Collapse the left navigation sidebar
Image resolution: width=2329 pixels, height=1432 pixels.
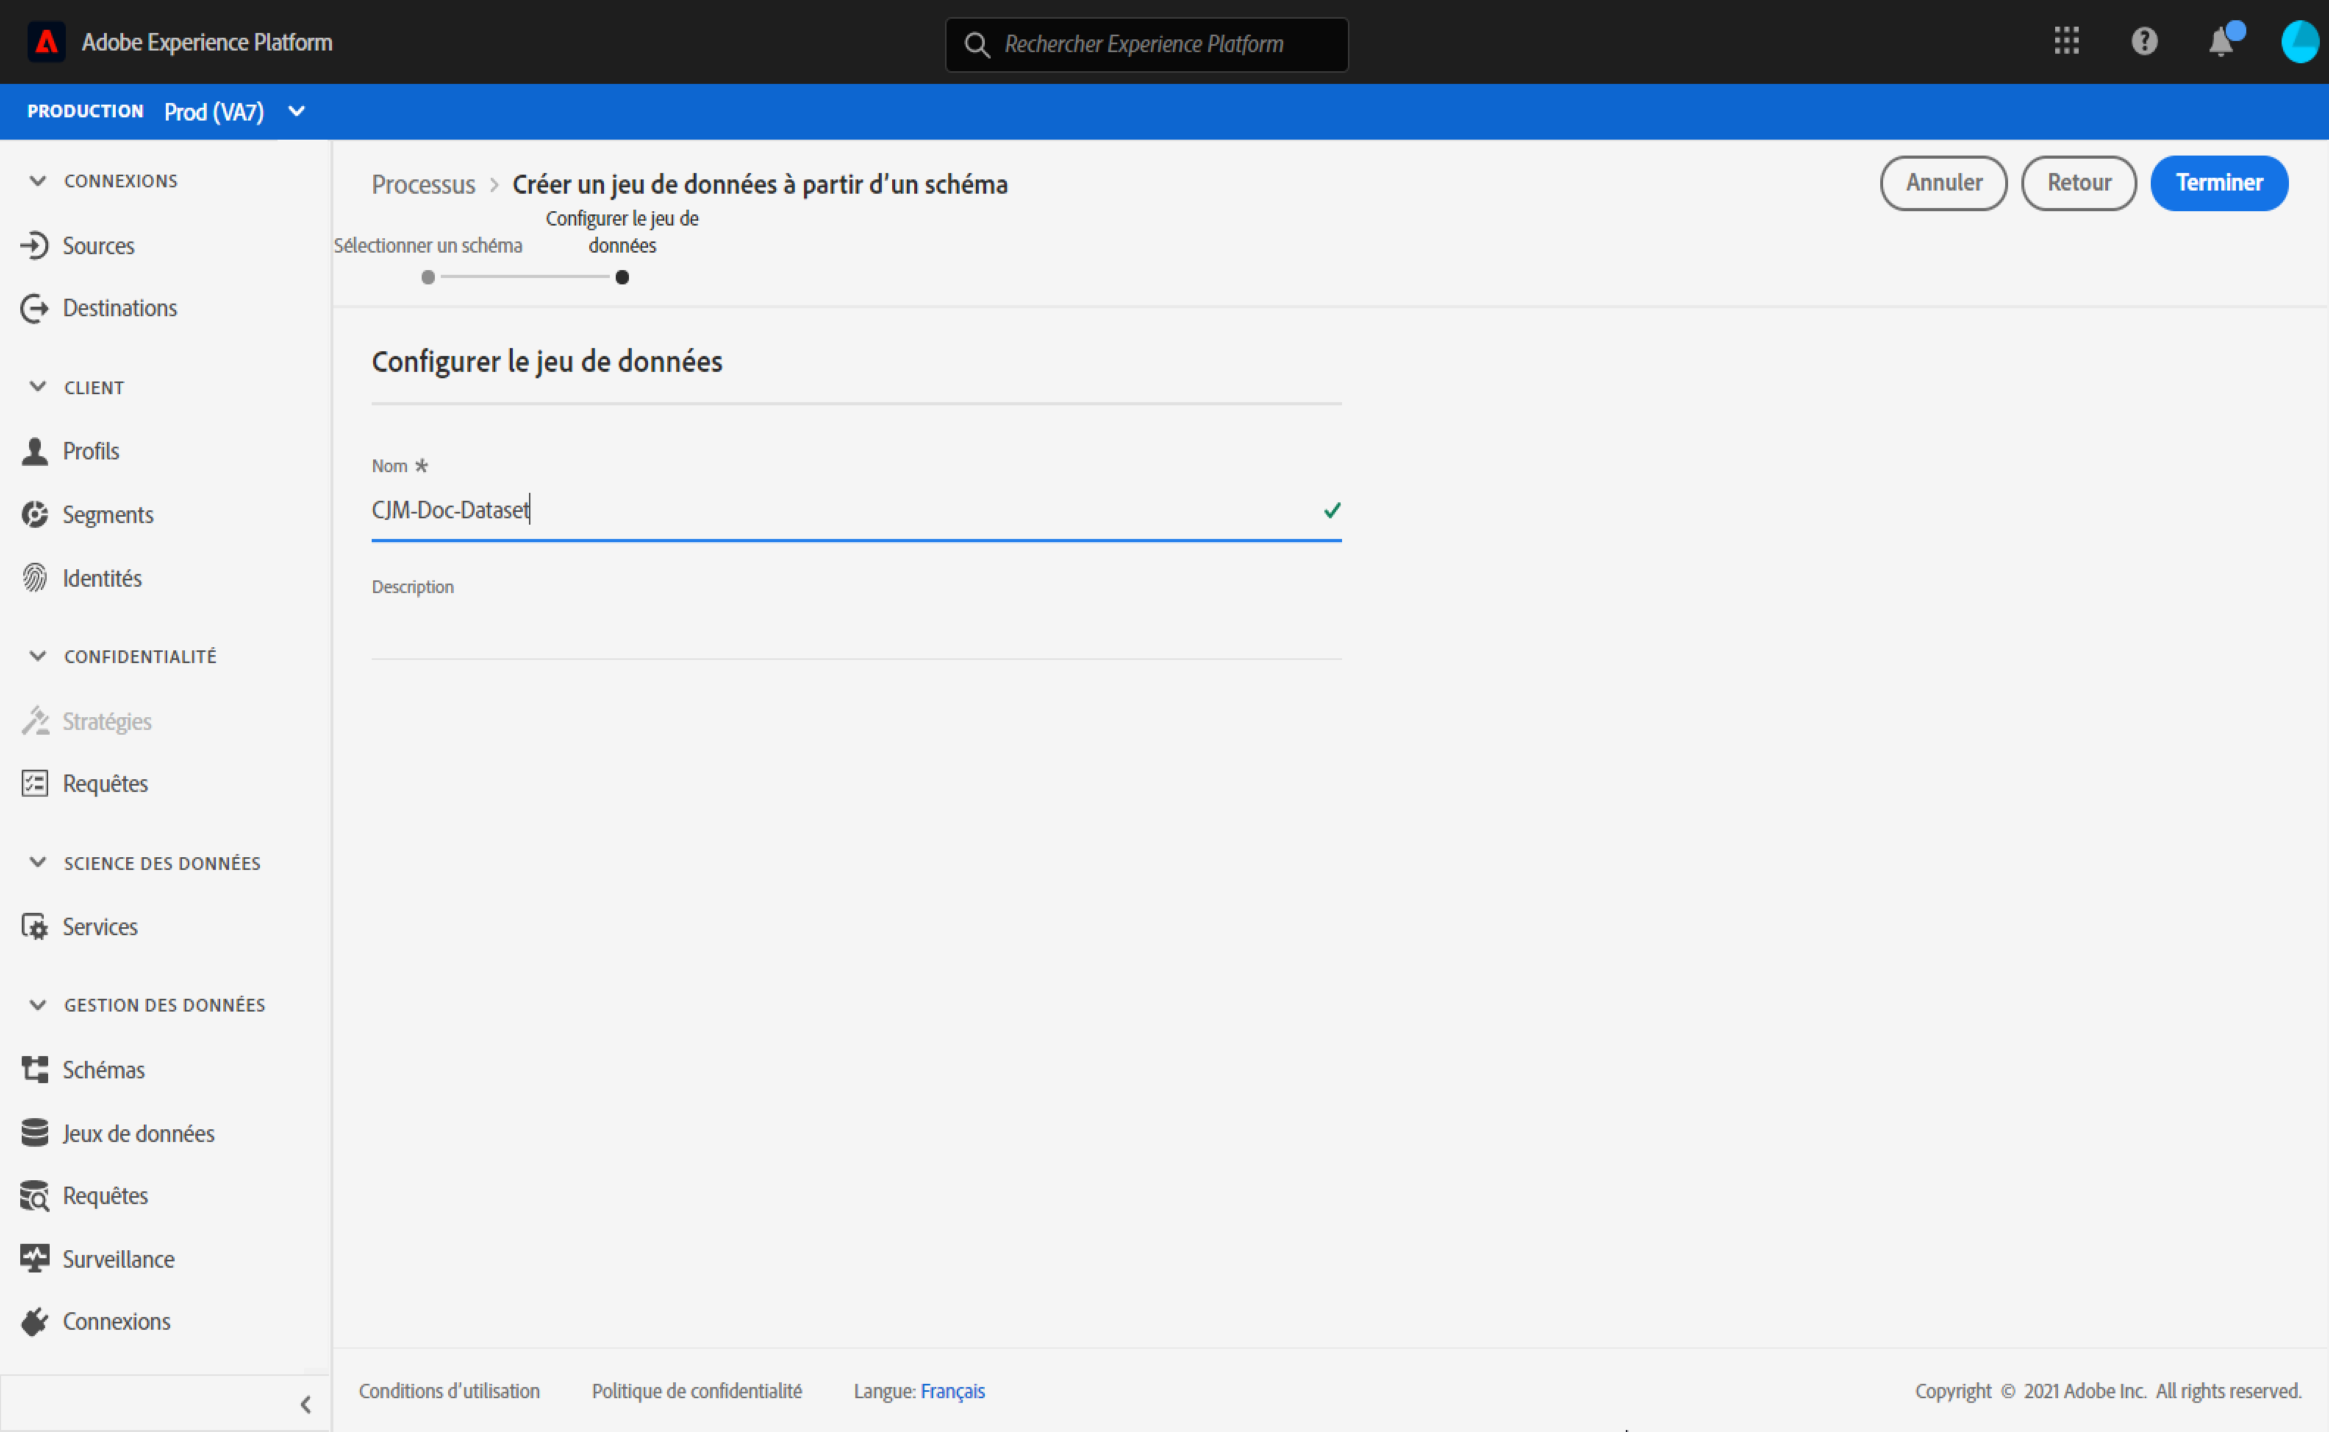click(x=306, y=1404)
